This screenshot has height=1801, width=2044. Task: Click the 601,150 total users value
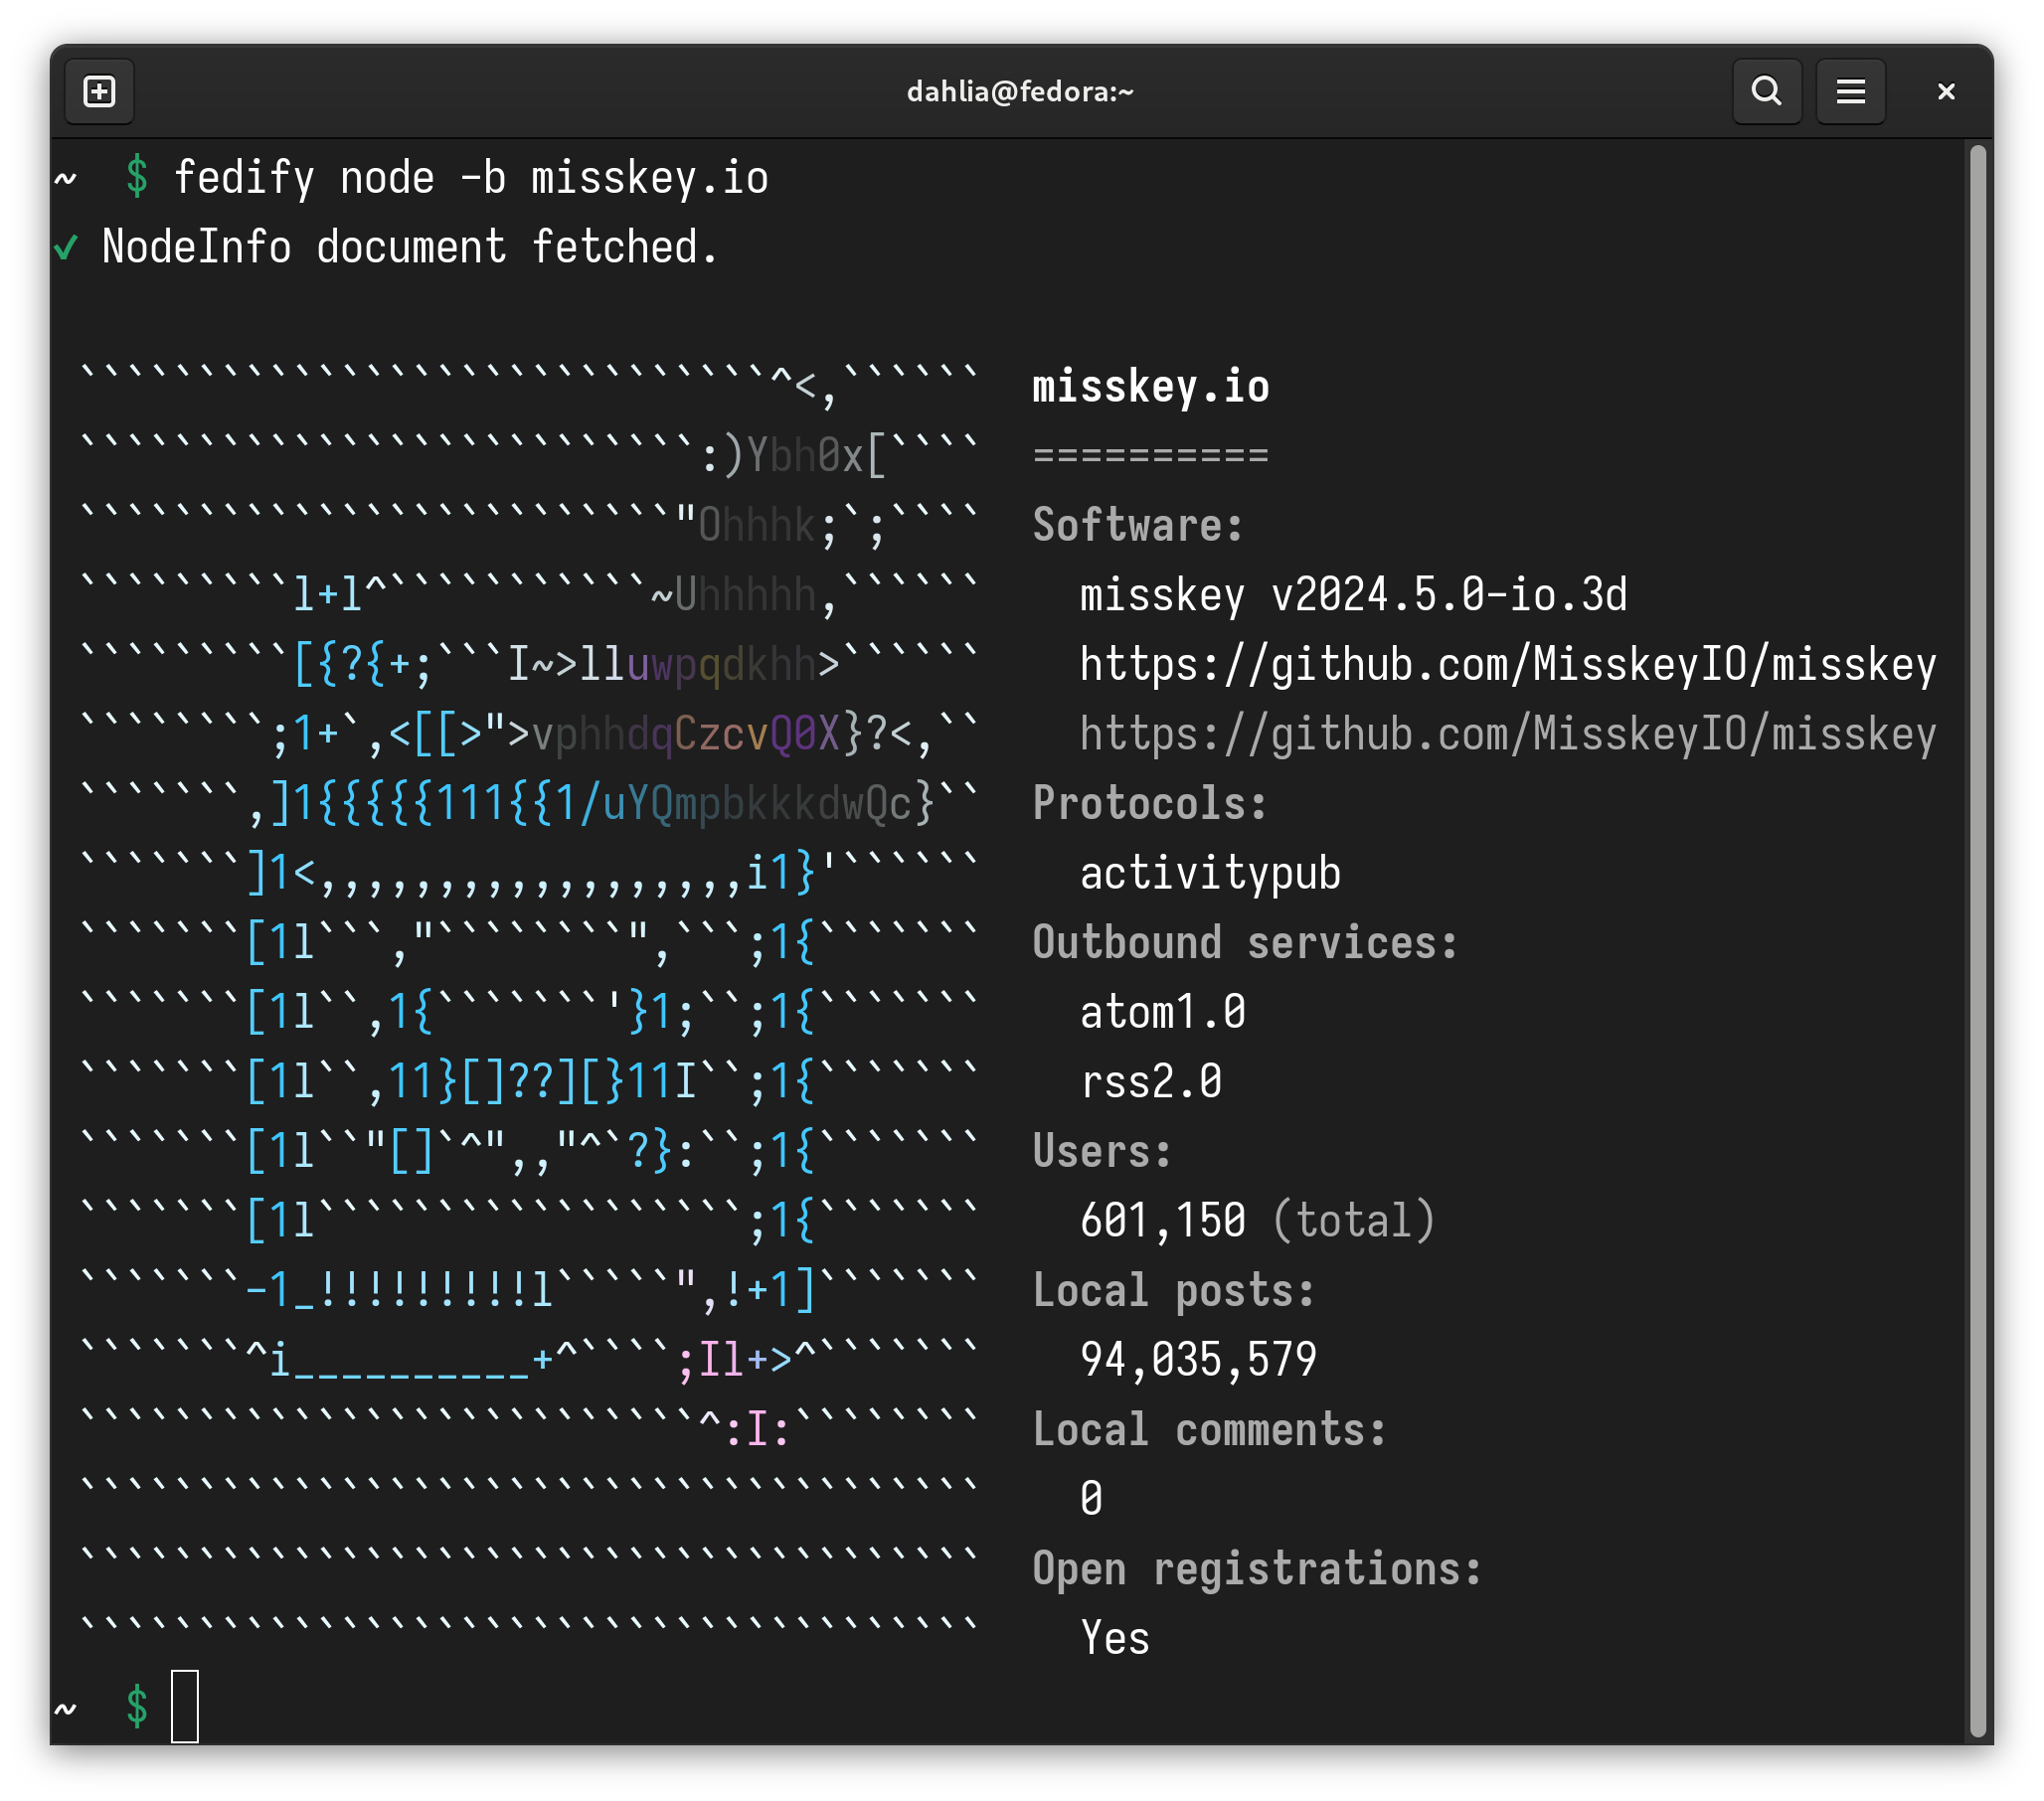(x=1162, y=1221)
